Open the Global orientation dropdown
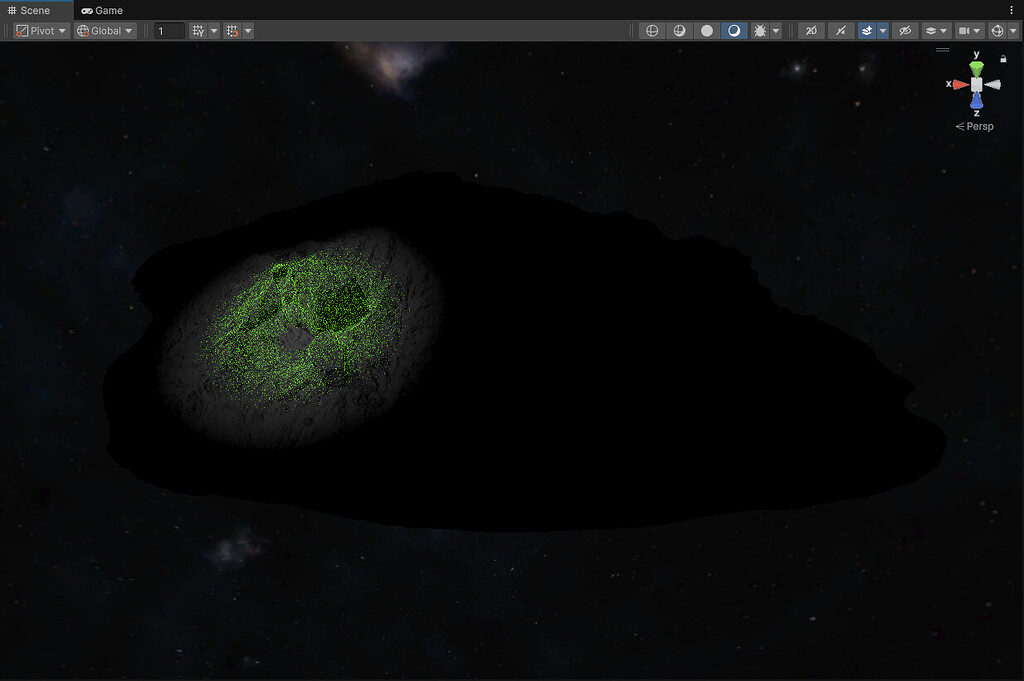This screenshot has height=681, width=1024. click(x=104, y=30)
